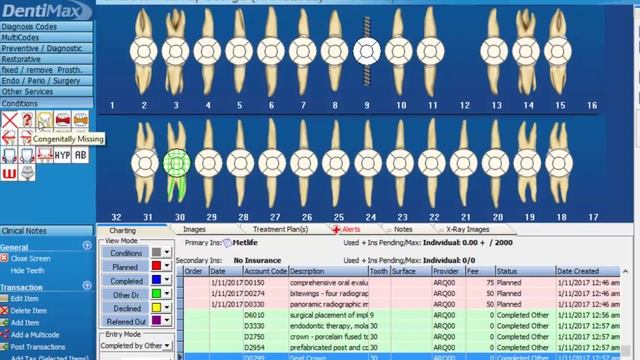The image size is (640, 360).
Task: Toggle the Referred Out view mode button
Action: (x=125, y=322)
